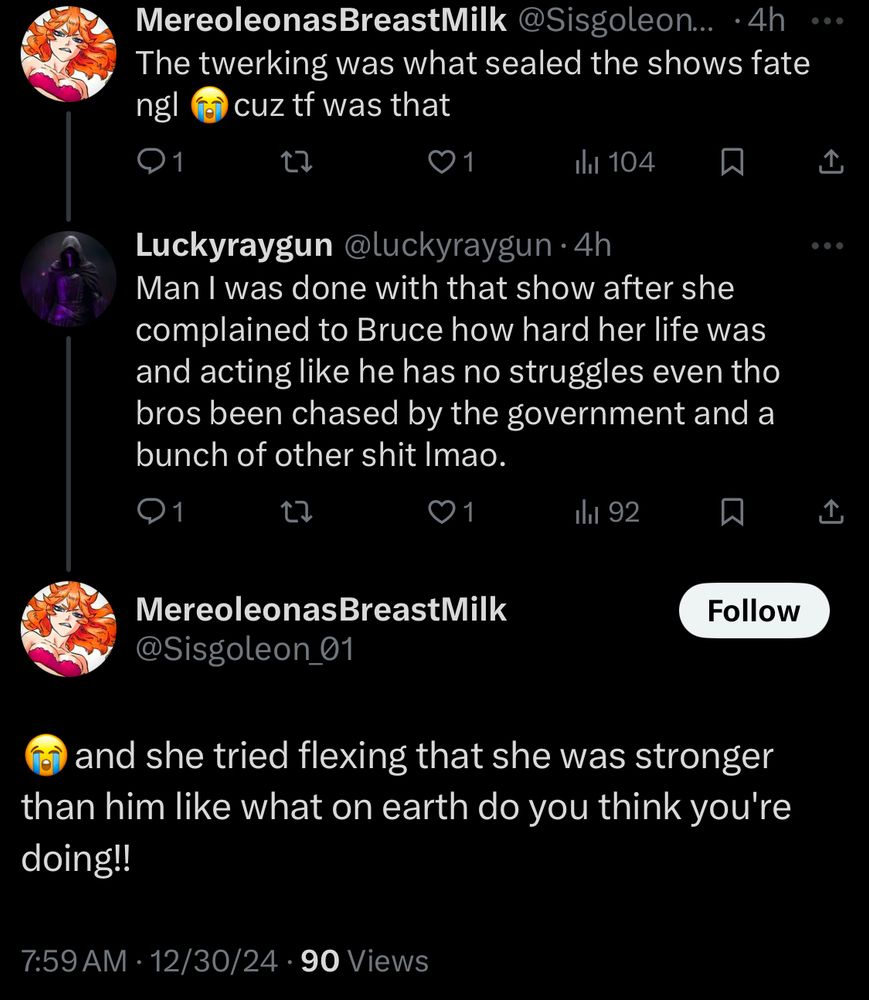
Task: Open the Luckyraygun display name
Action: tap(235, 246)
